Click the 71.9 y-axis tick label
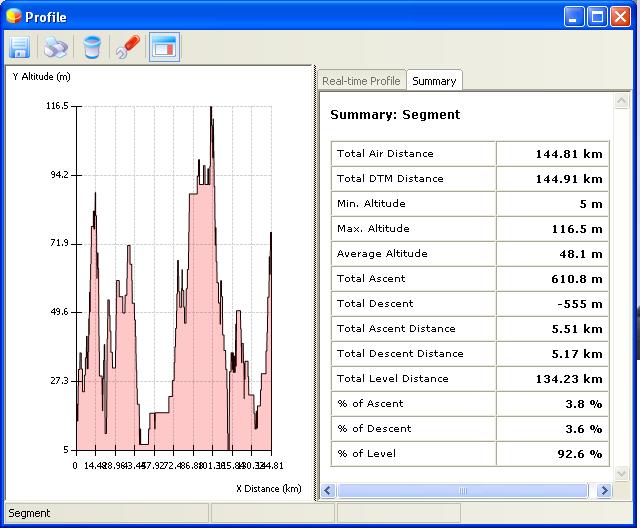 [x=59, y=243]
